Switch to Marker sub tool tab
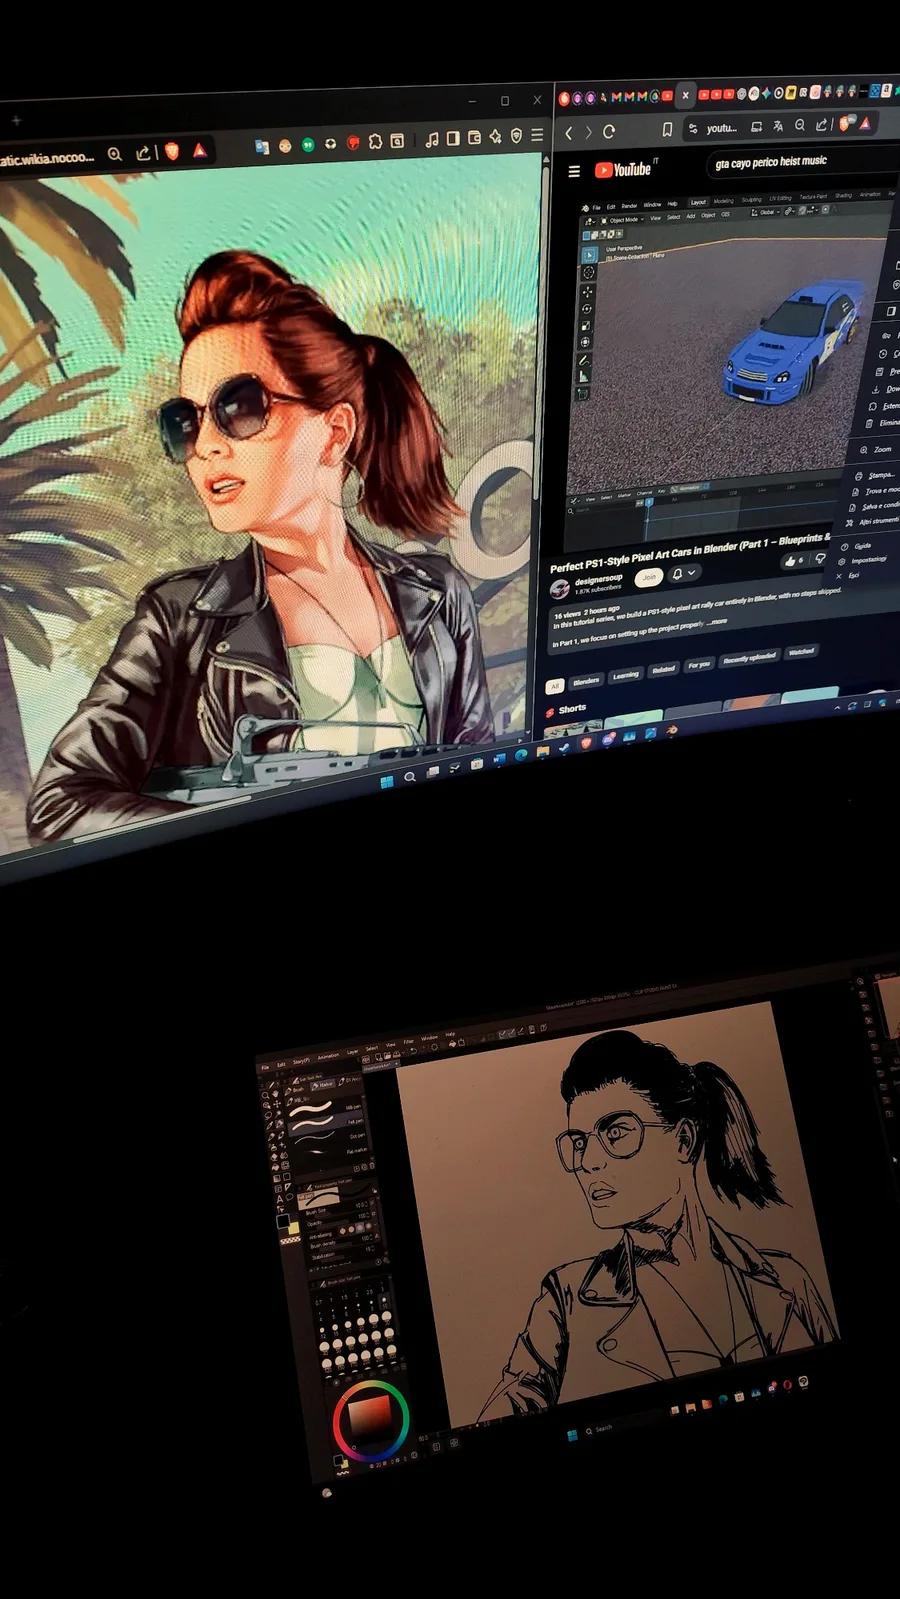 (x=324, y=1084)
